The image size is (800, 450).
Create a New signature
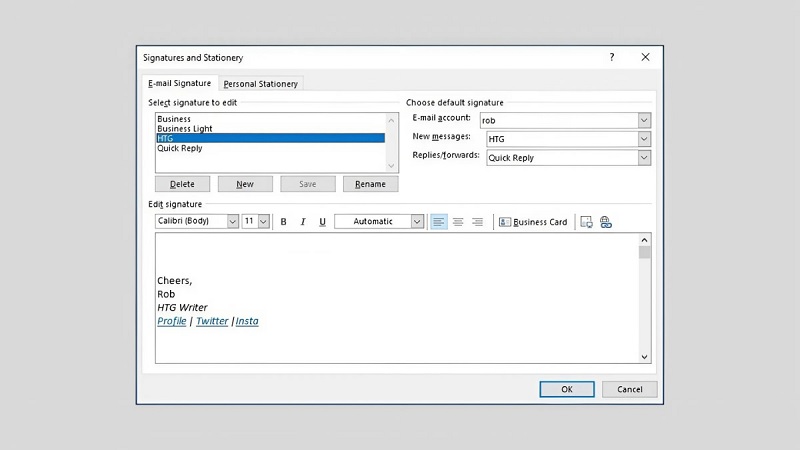click(x=245, y=184)
